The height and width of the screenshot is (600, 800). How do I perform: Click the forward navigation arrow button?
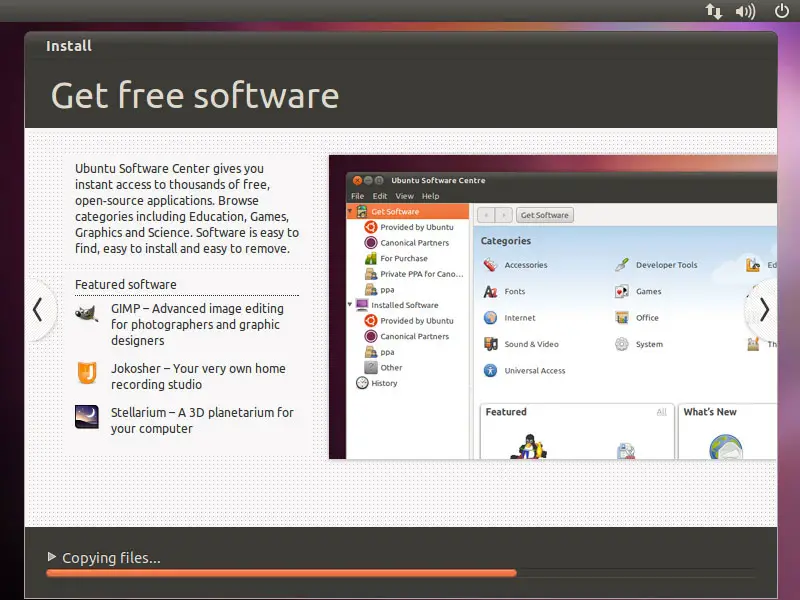coord(504,215)
